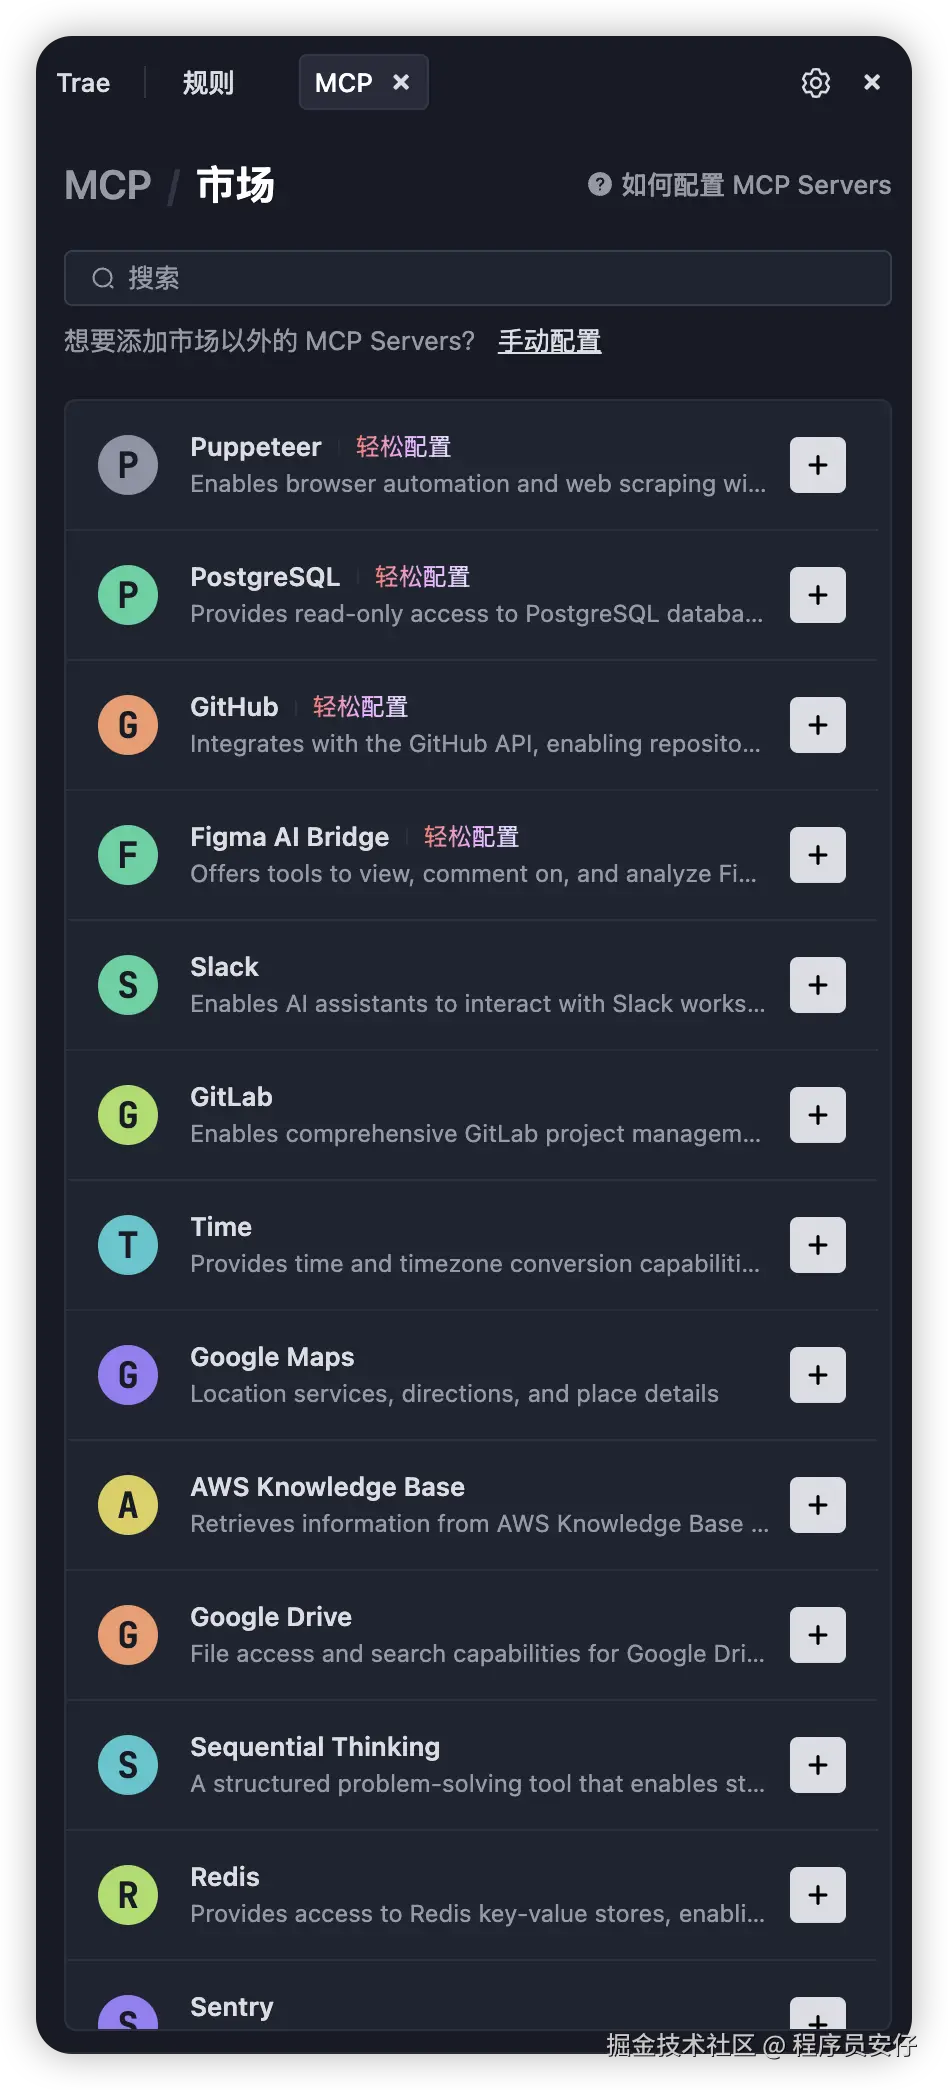The height and width of the screenshot is (2090, 948).
Task: Switch to the 规则 tab
Action: click(208, 83)
